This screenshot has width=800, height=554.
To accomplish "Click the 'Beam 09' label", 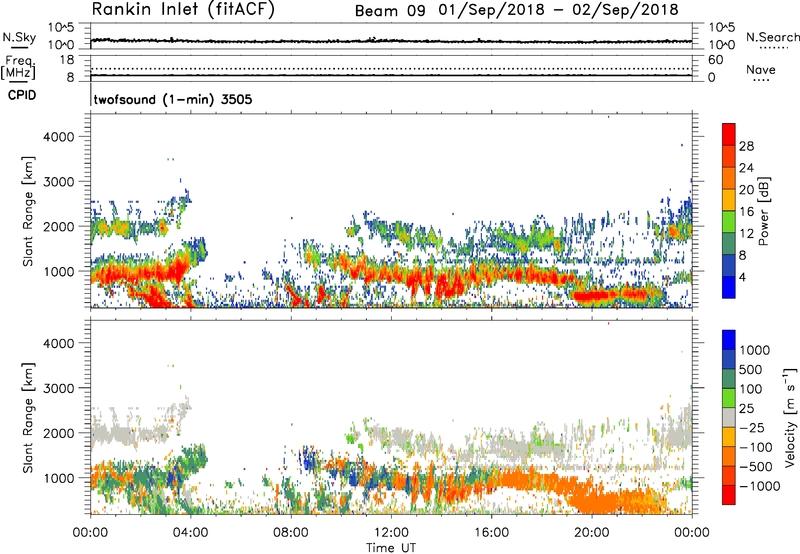I will (x=390, y=11).
